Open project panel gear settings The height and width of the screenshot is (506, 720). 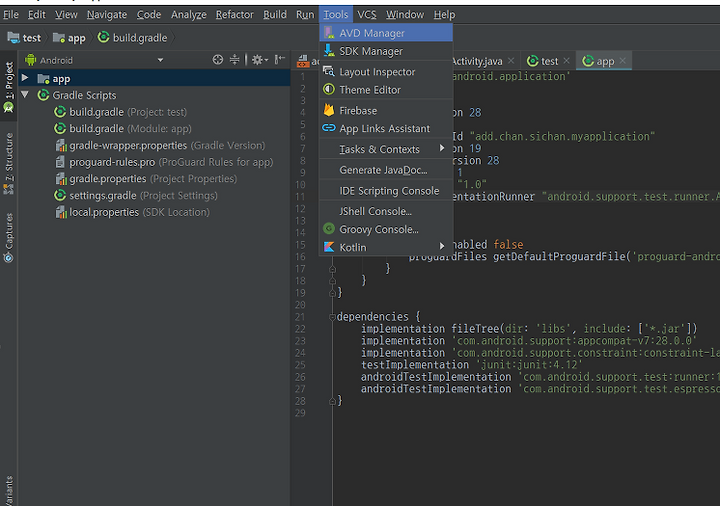click(259, 60)
